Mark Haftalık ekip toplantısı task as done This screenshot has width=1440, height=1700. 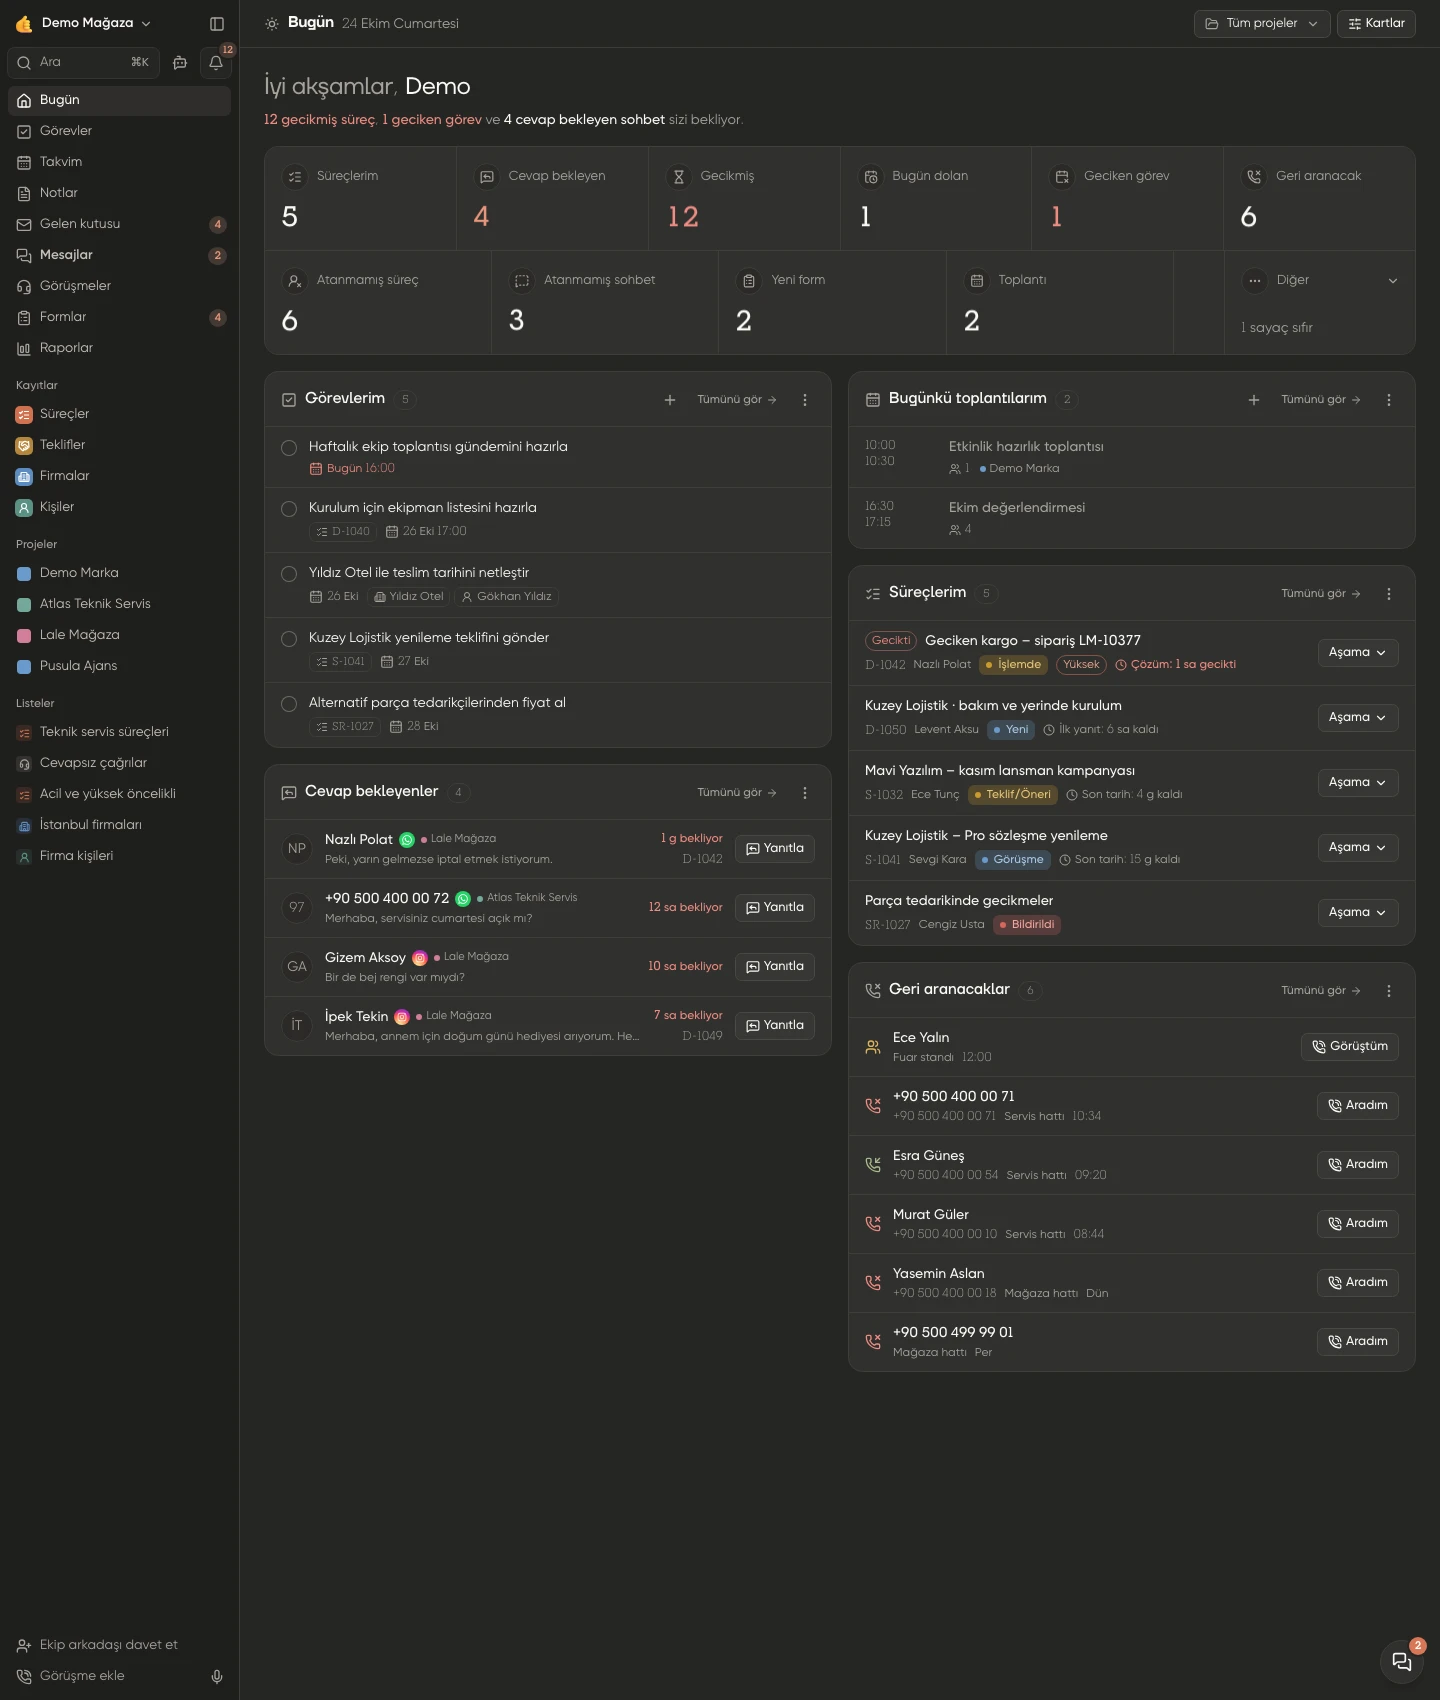(x=289, y=448)
